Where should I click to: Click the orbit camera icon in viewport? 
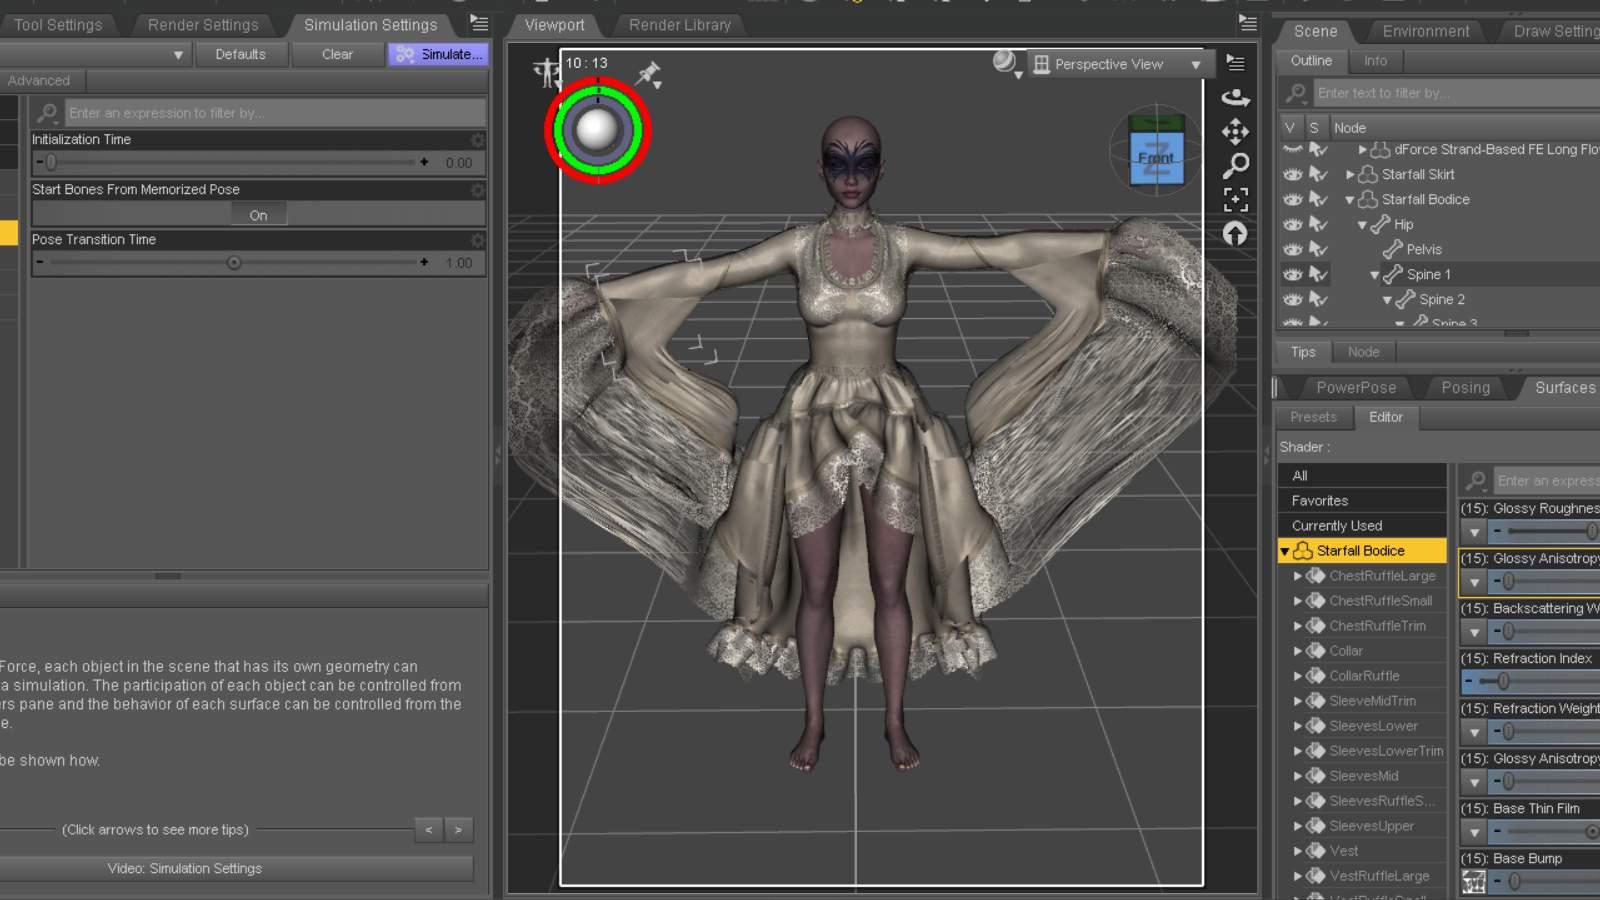click(x=1235, y=97)
